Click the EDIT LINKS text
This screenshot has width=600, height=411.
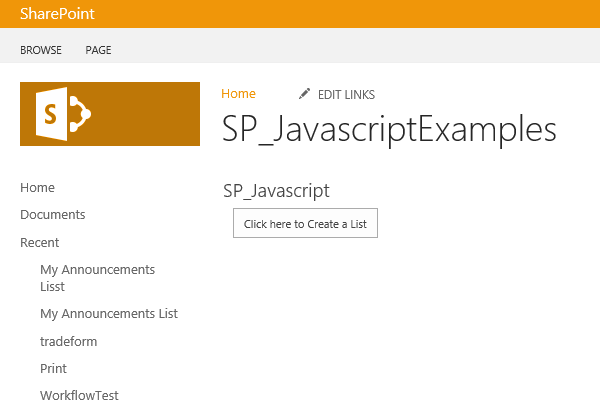point(346,94)
